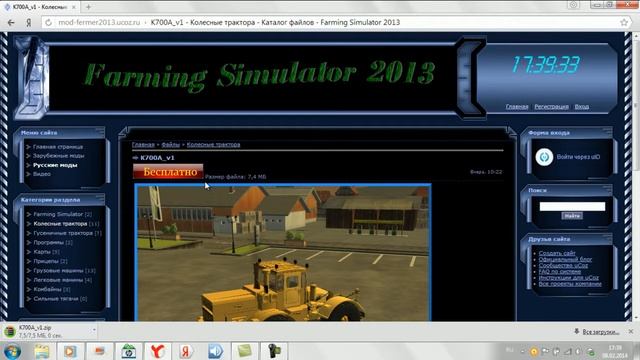Click 'Вход' link under the clock
The height and width of the screenshot is (360, 640).
pyautogui.click(x=582, y=107)
